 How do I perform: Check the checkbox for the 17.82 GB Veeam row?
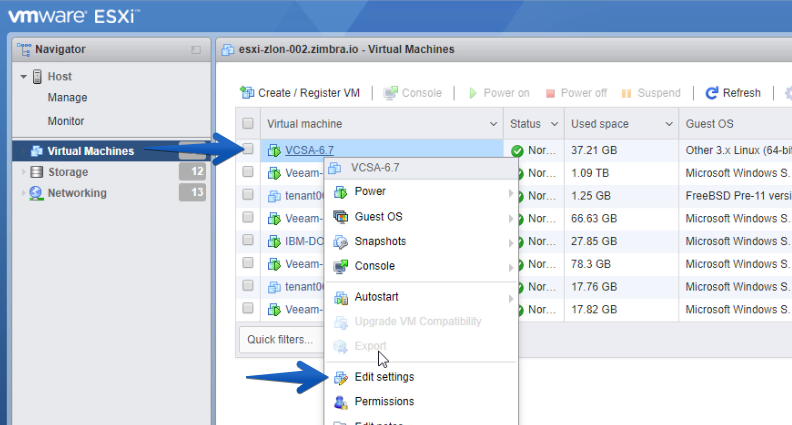pyautogui.click(x=248, y=308)
